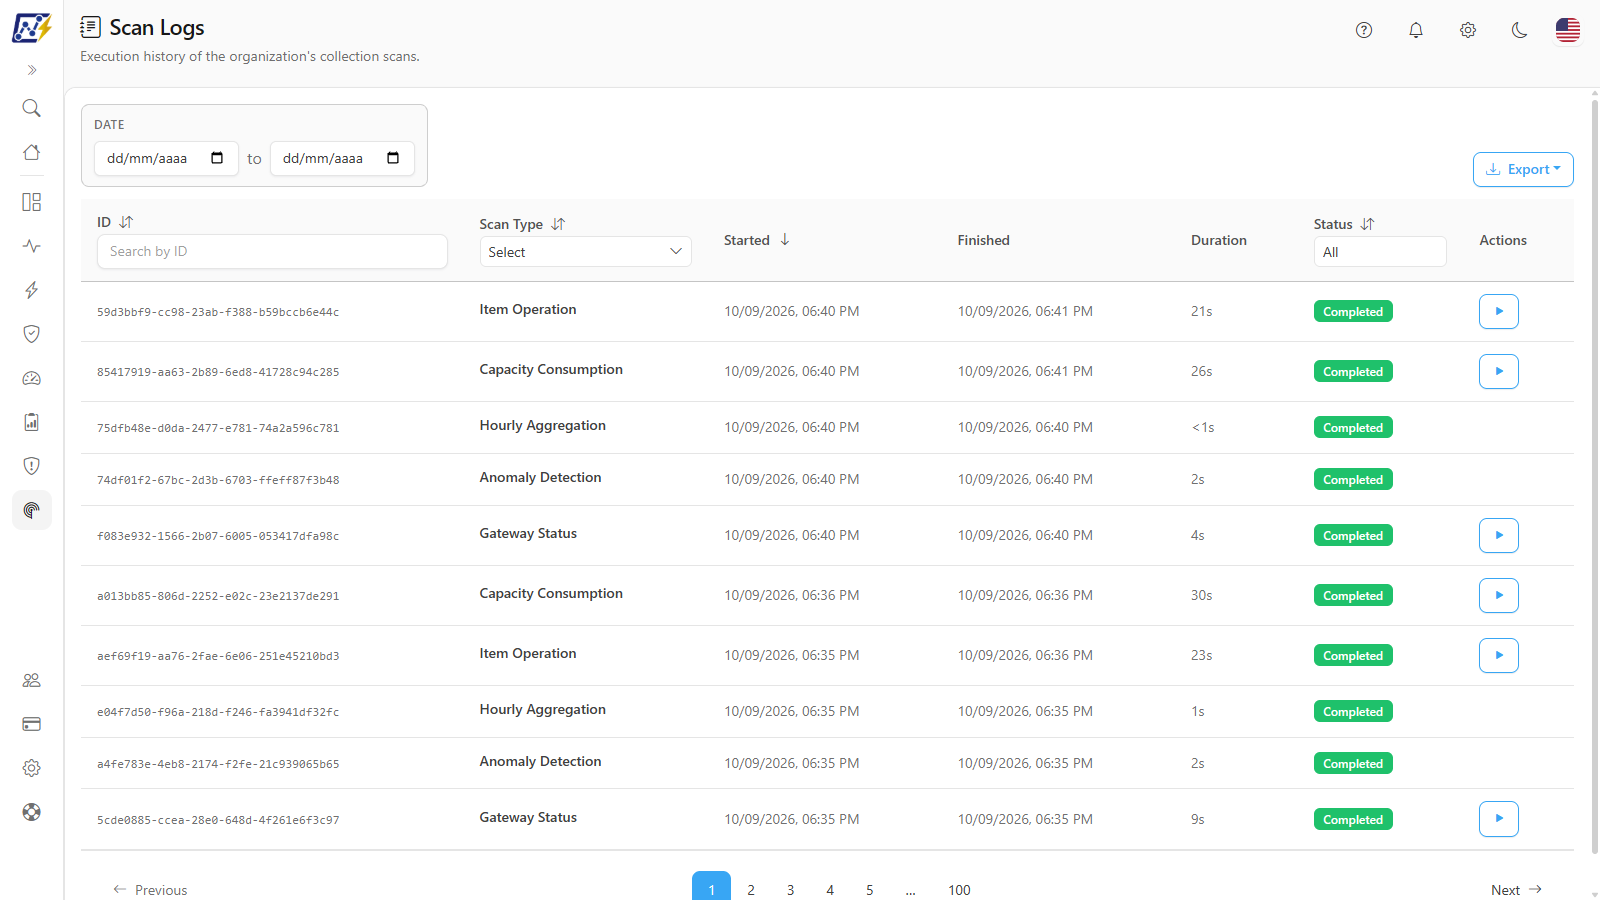Open search from the sidebar magnifier icon
The width and height of the screenshot is (1600, 900).
click(32, 108)
